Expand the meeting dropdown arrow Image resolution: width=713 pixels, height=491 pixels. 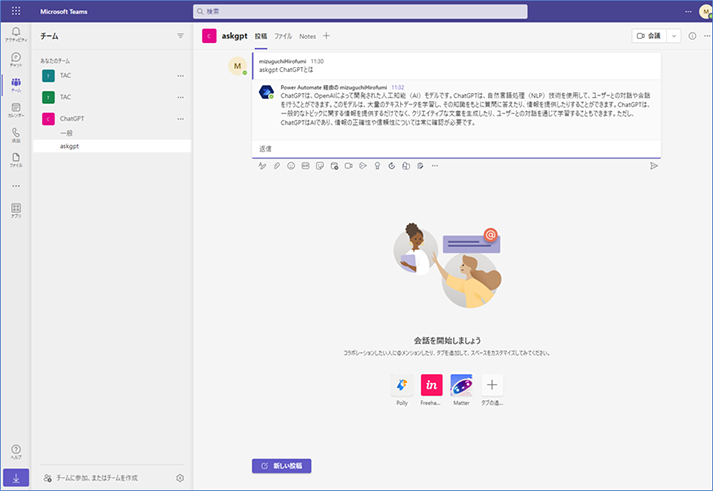(x=674, y=36)
